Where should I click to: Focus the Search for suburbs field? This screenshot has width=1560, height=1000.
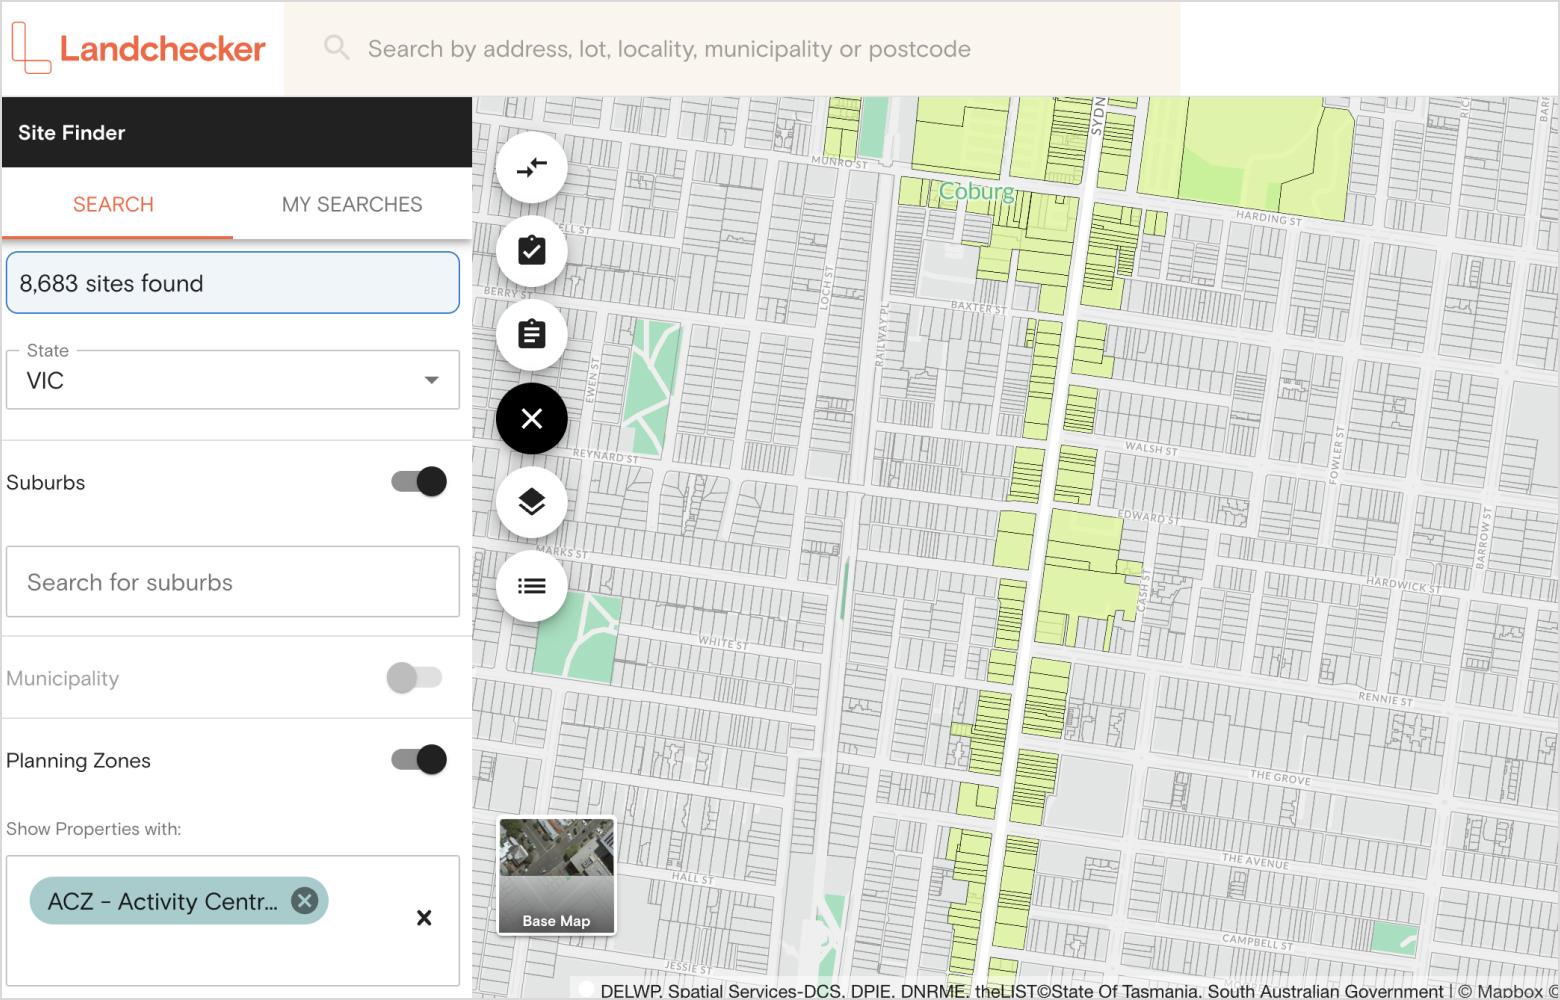coord(232,582)
